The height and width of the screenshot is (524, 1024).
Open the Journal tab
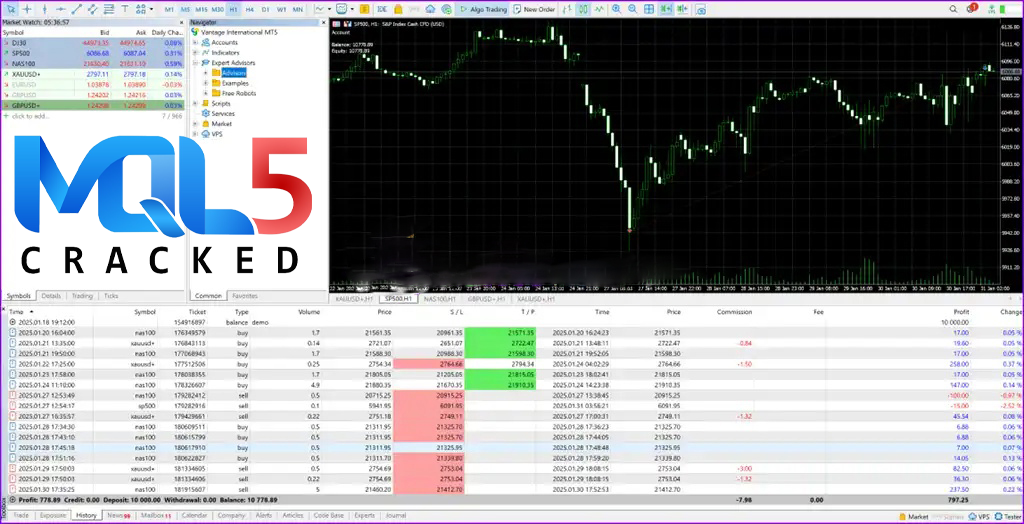396,516
